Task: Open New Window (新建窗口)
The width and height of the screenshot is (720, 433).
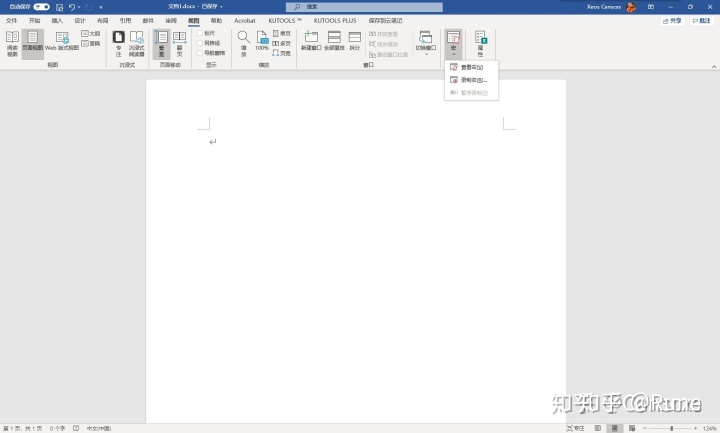Action: [x=311, y=41]
